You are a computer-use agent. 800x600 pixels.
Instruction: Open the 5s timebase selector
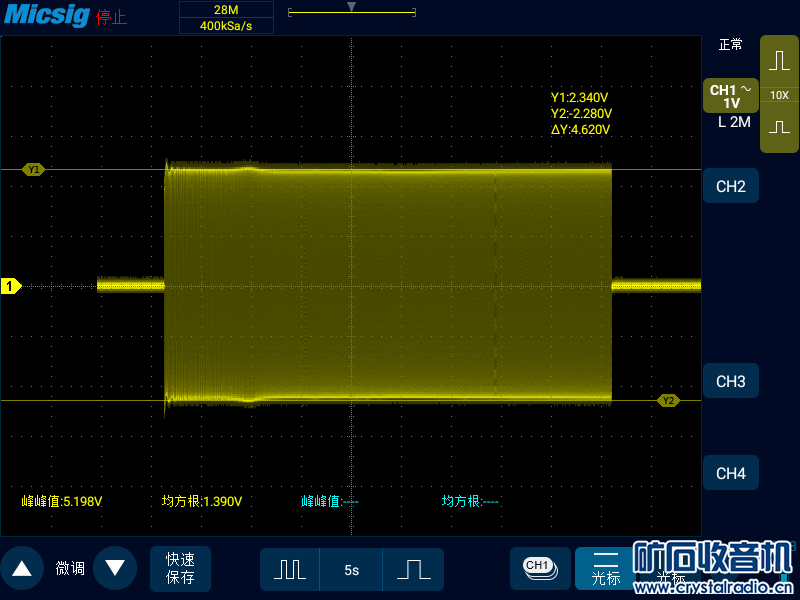click(x=351, y=569)
